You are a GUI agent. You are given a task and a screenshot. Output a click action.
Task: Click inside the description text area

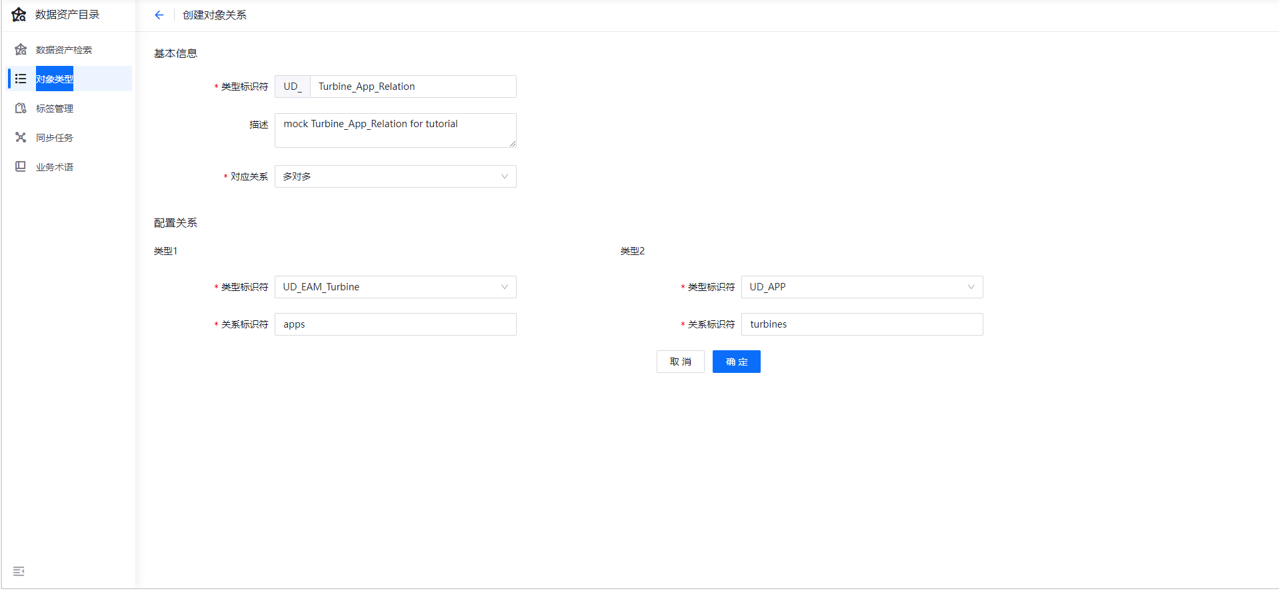pyautogui.click(x=395, y=130)
